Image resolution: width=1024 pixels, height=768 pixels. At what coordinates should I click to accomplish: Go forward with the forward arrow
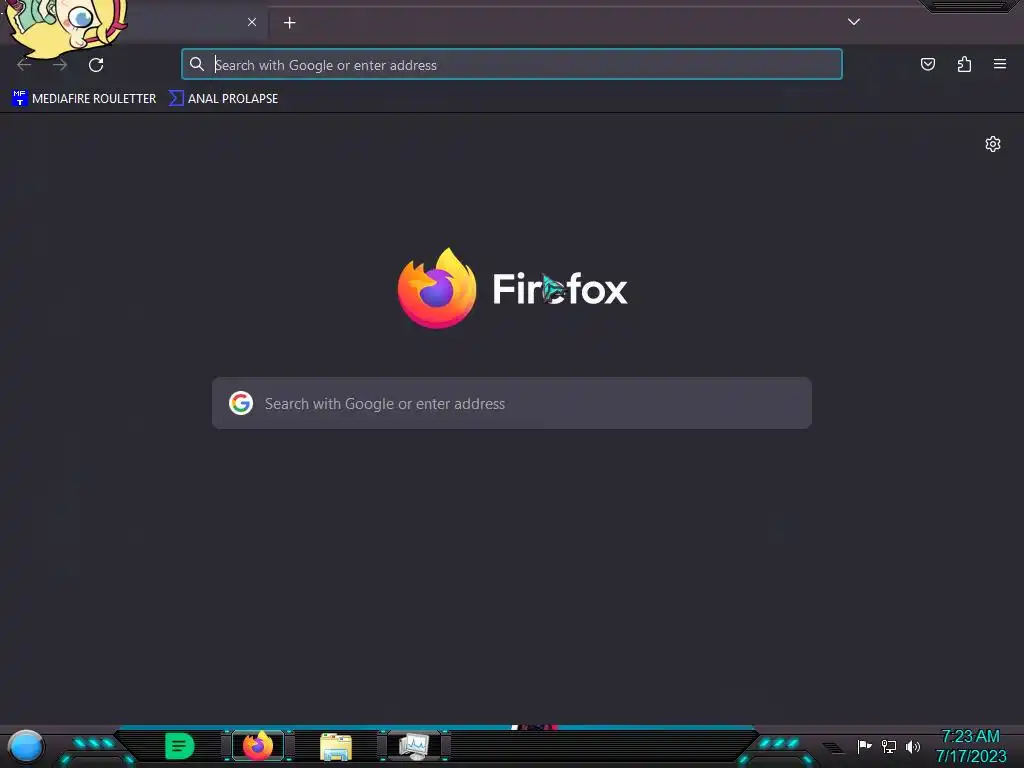pos(60,65)
